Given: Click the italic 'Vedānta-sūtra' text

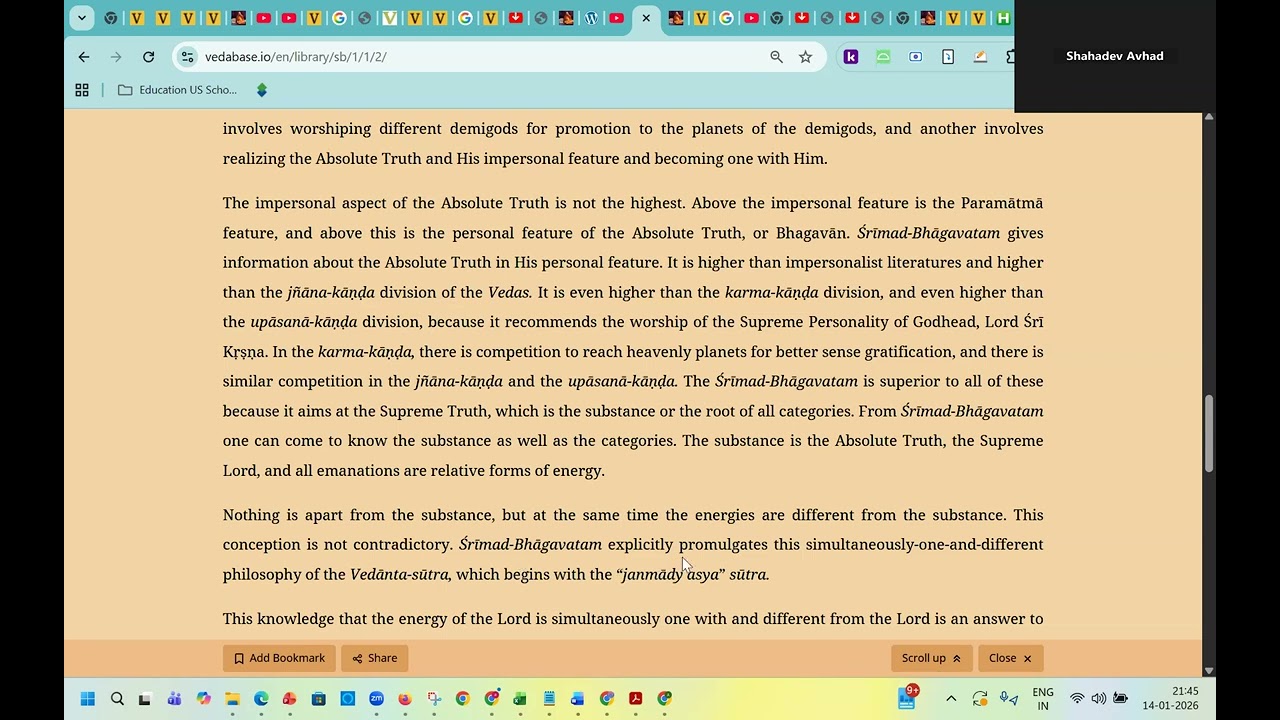Looking at the screenshot, I should click(399, 574).
